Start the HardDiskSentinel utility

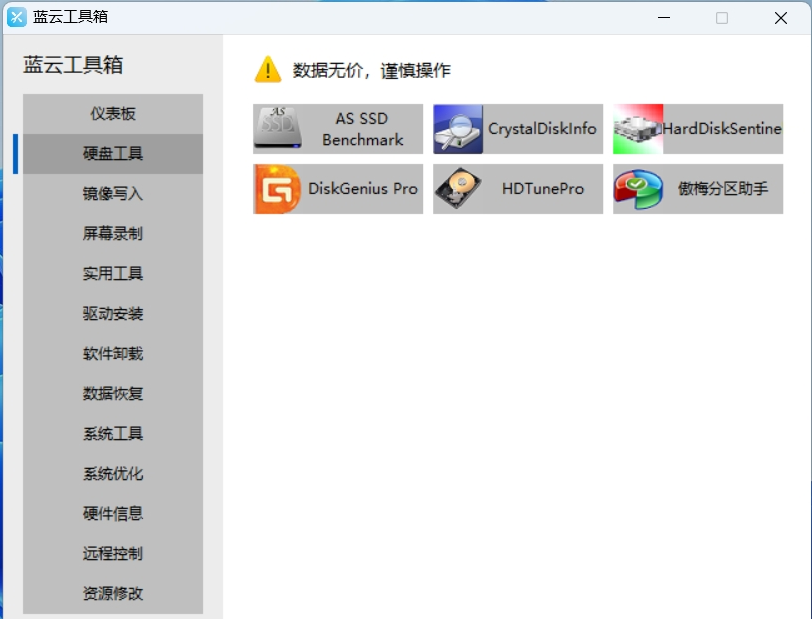pos(697,129)
